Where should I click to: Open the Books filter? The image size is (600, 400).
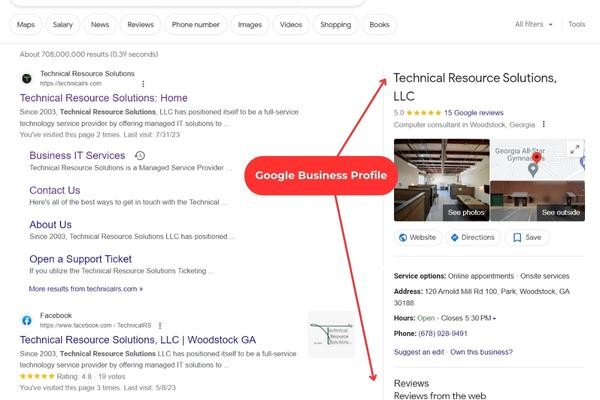point(379,24)
